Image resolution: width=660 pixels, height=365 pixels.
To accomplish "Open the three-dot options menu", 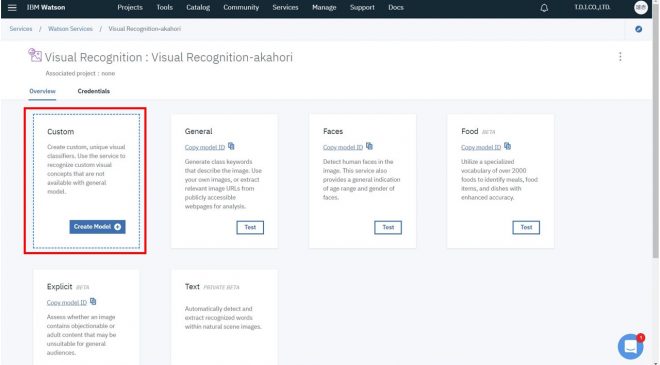I will (x=620, y=57).
